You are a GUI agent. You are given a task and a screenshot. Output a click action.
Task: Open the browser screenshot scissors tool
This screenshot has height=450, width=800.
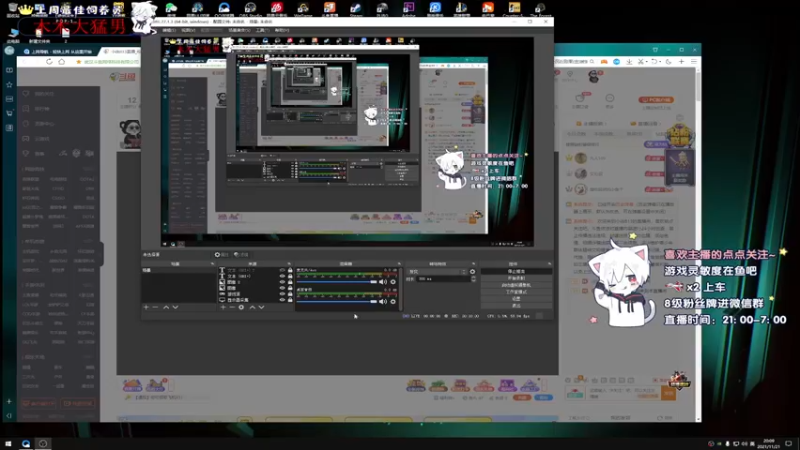pyautogui.click(x=641, y=62)
